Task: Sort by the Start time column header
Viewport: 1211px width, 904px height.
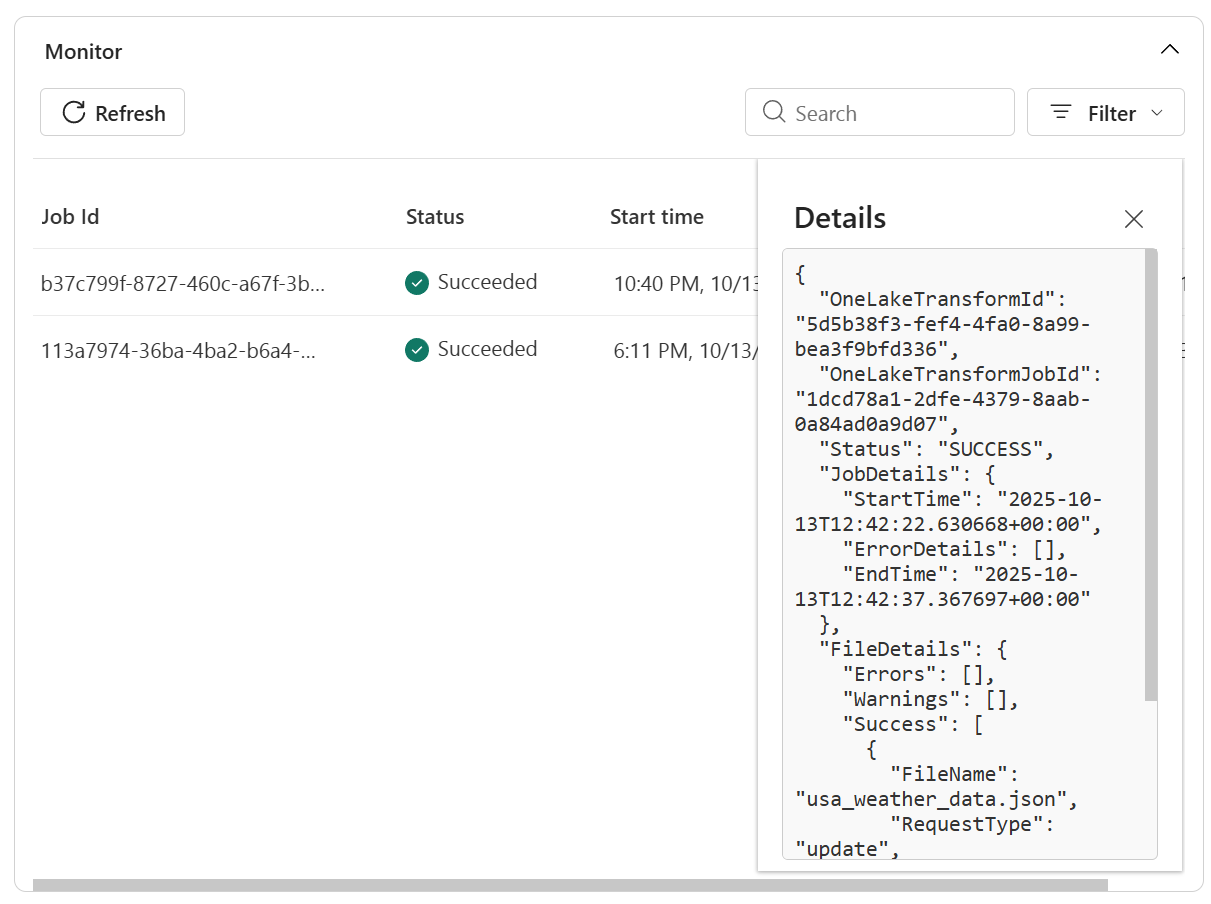Action: (656, 216)
